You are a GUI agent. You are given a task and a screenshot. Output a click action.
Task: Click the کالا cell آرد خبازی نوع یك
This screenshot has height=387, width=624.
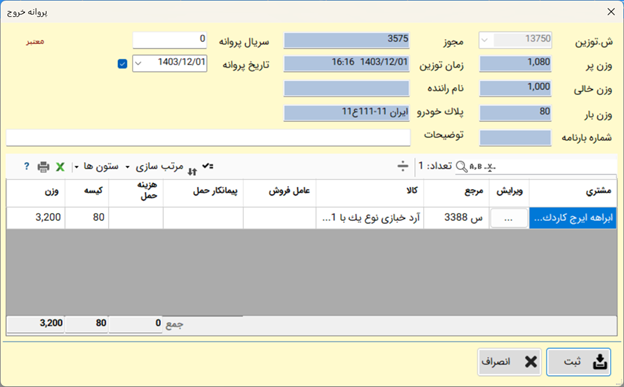pos(370,218)
